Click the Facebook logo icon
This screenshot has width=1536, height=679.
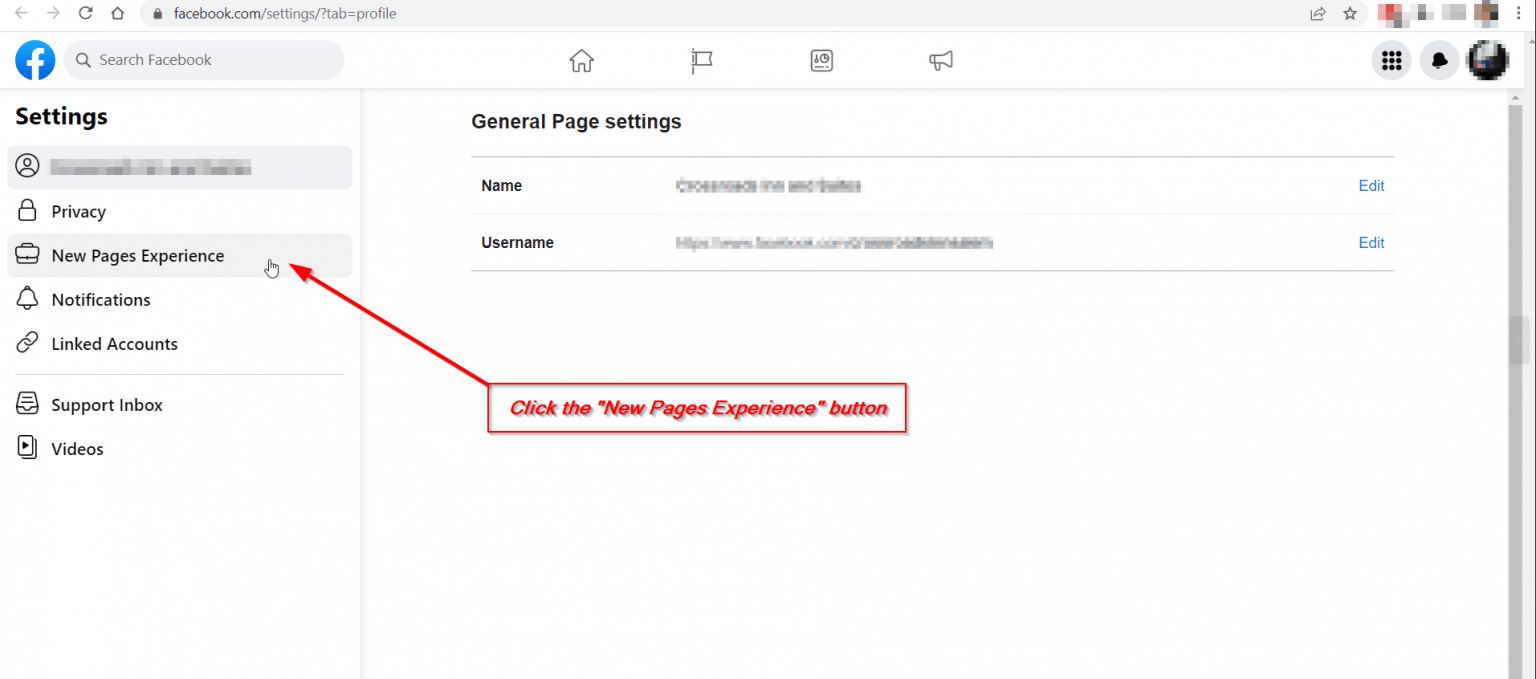35,60
